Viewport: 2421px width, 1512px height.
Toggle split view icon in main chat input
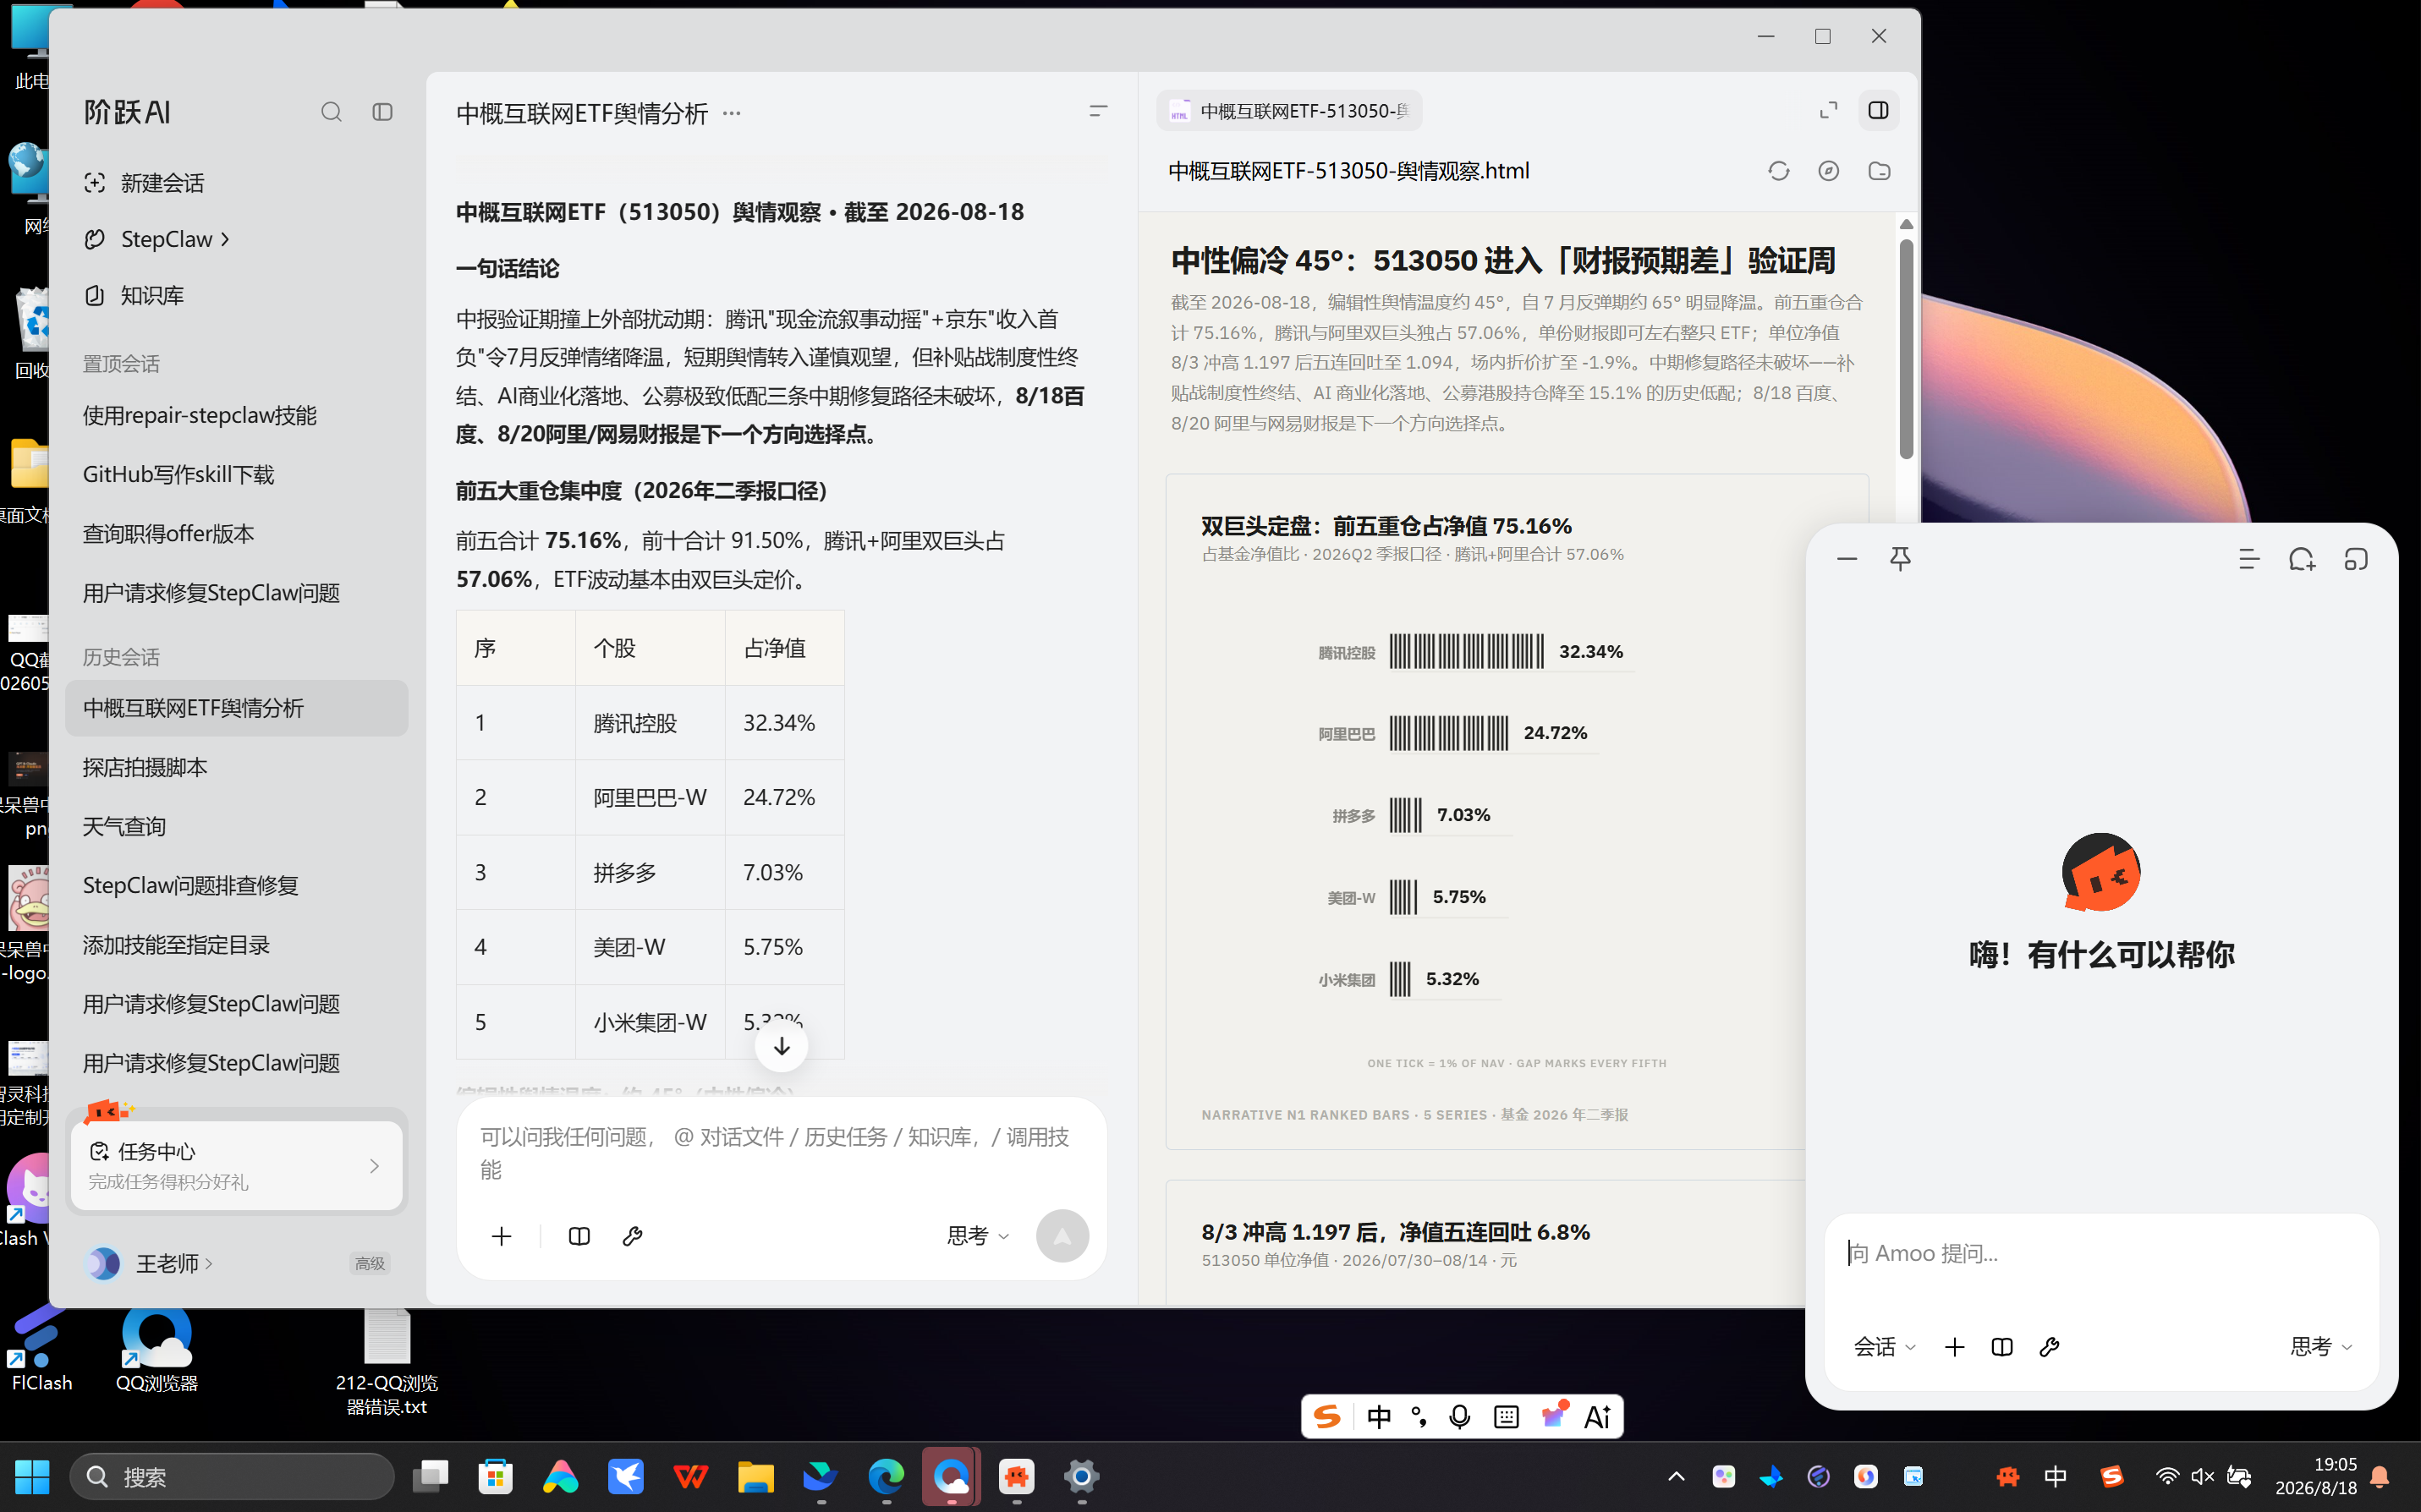coord(579,1236)
